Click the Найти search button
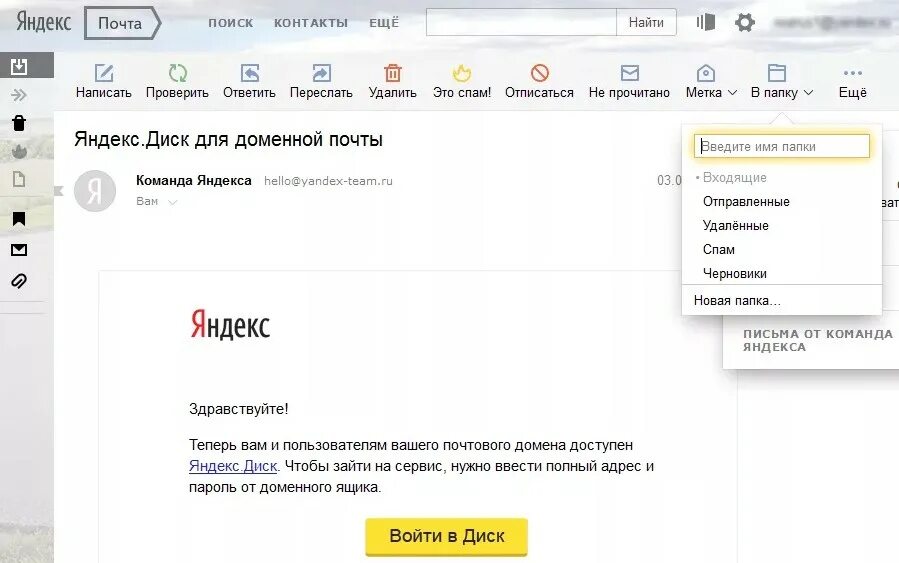This screenshot has width=899, height=563. (646, 22)
